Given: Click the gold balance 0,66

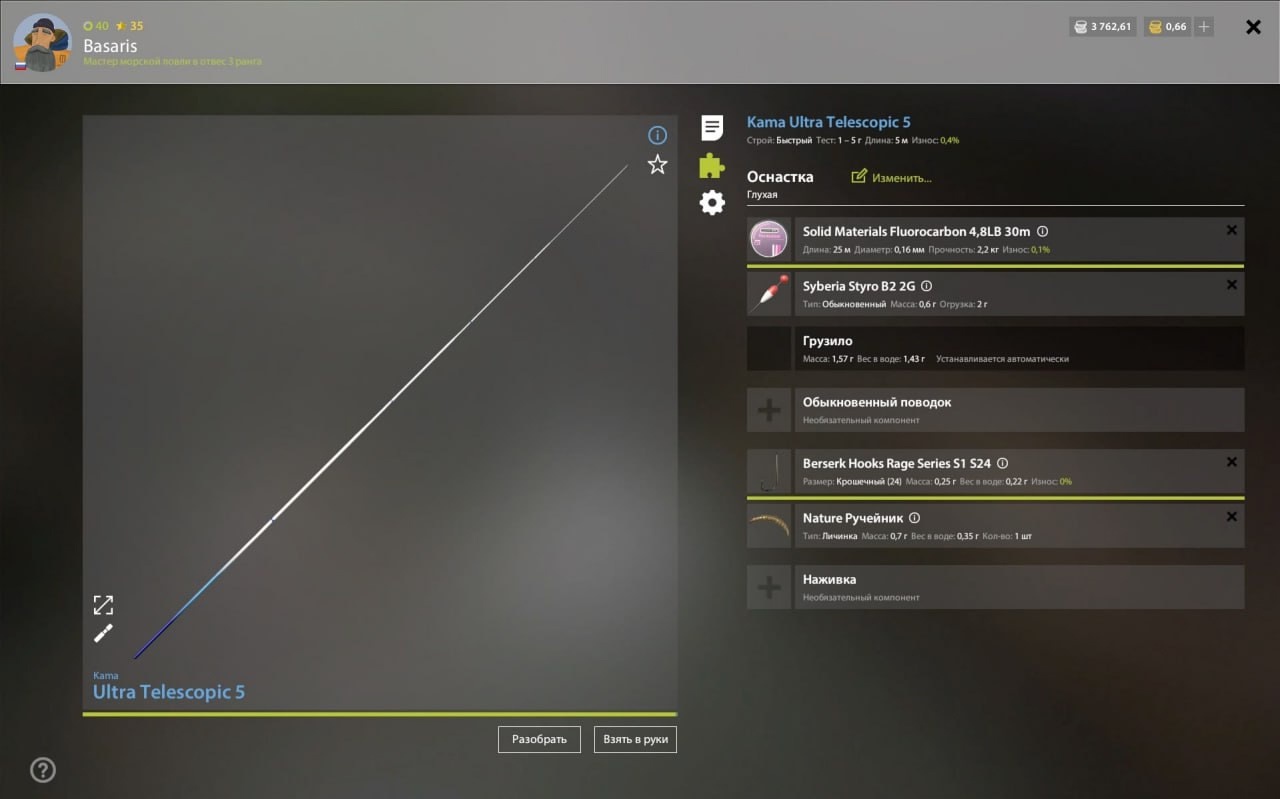Looking at the screenshot, I should tap(1167, 27).
